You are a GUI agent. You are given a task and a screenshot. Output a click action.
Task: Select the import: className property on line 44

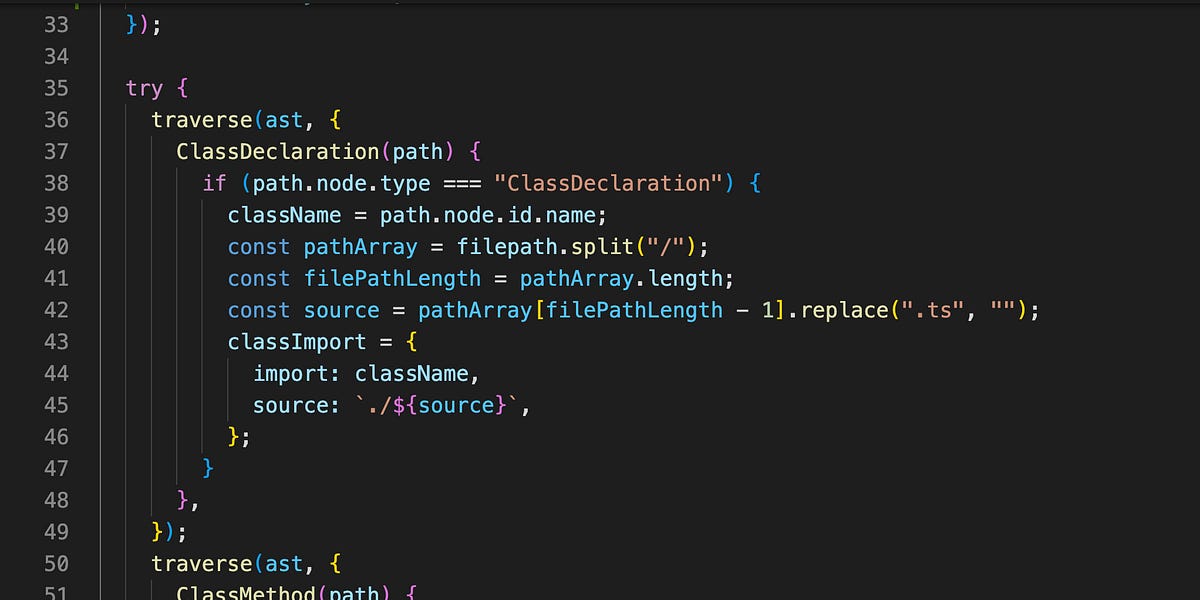pos(363,373)
